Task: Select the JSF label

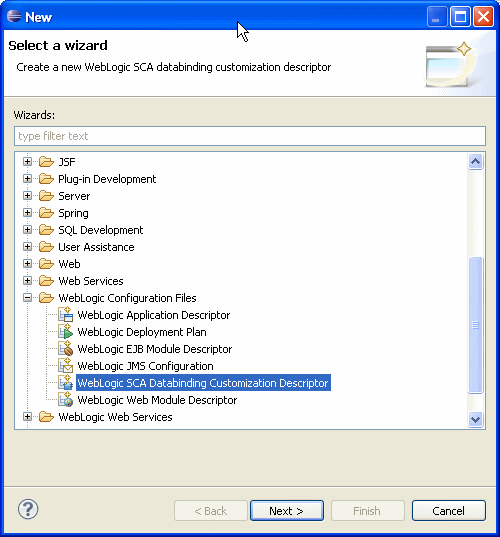Action: tap(67, 162)
